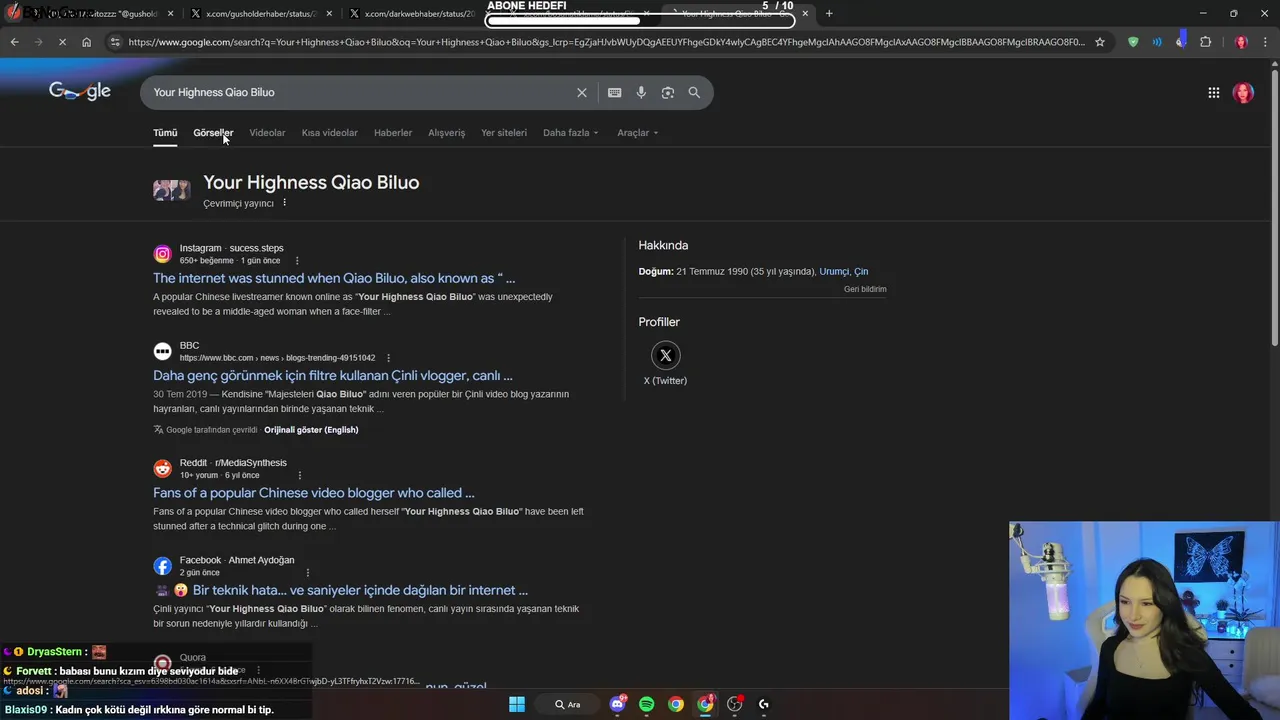Screen dimensions: 1280x720
Task: Open more options for BBC result
Action: click(x=388, y=358)
